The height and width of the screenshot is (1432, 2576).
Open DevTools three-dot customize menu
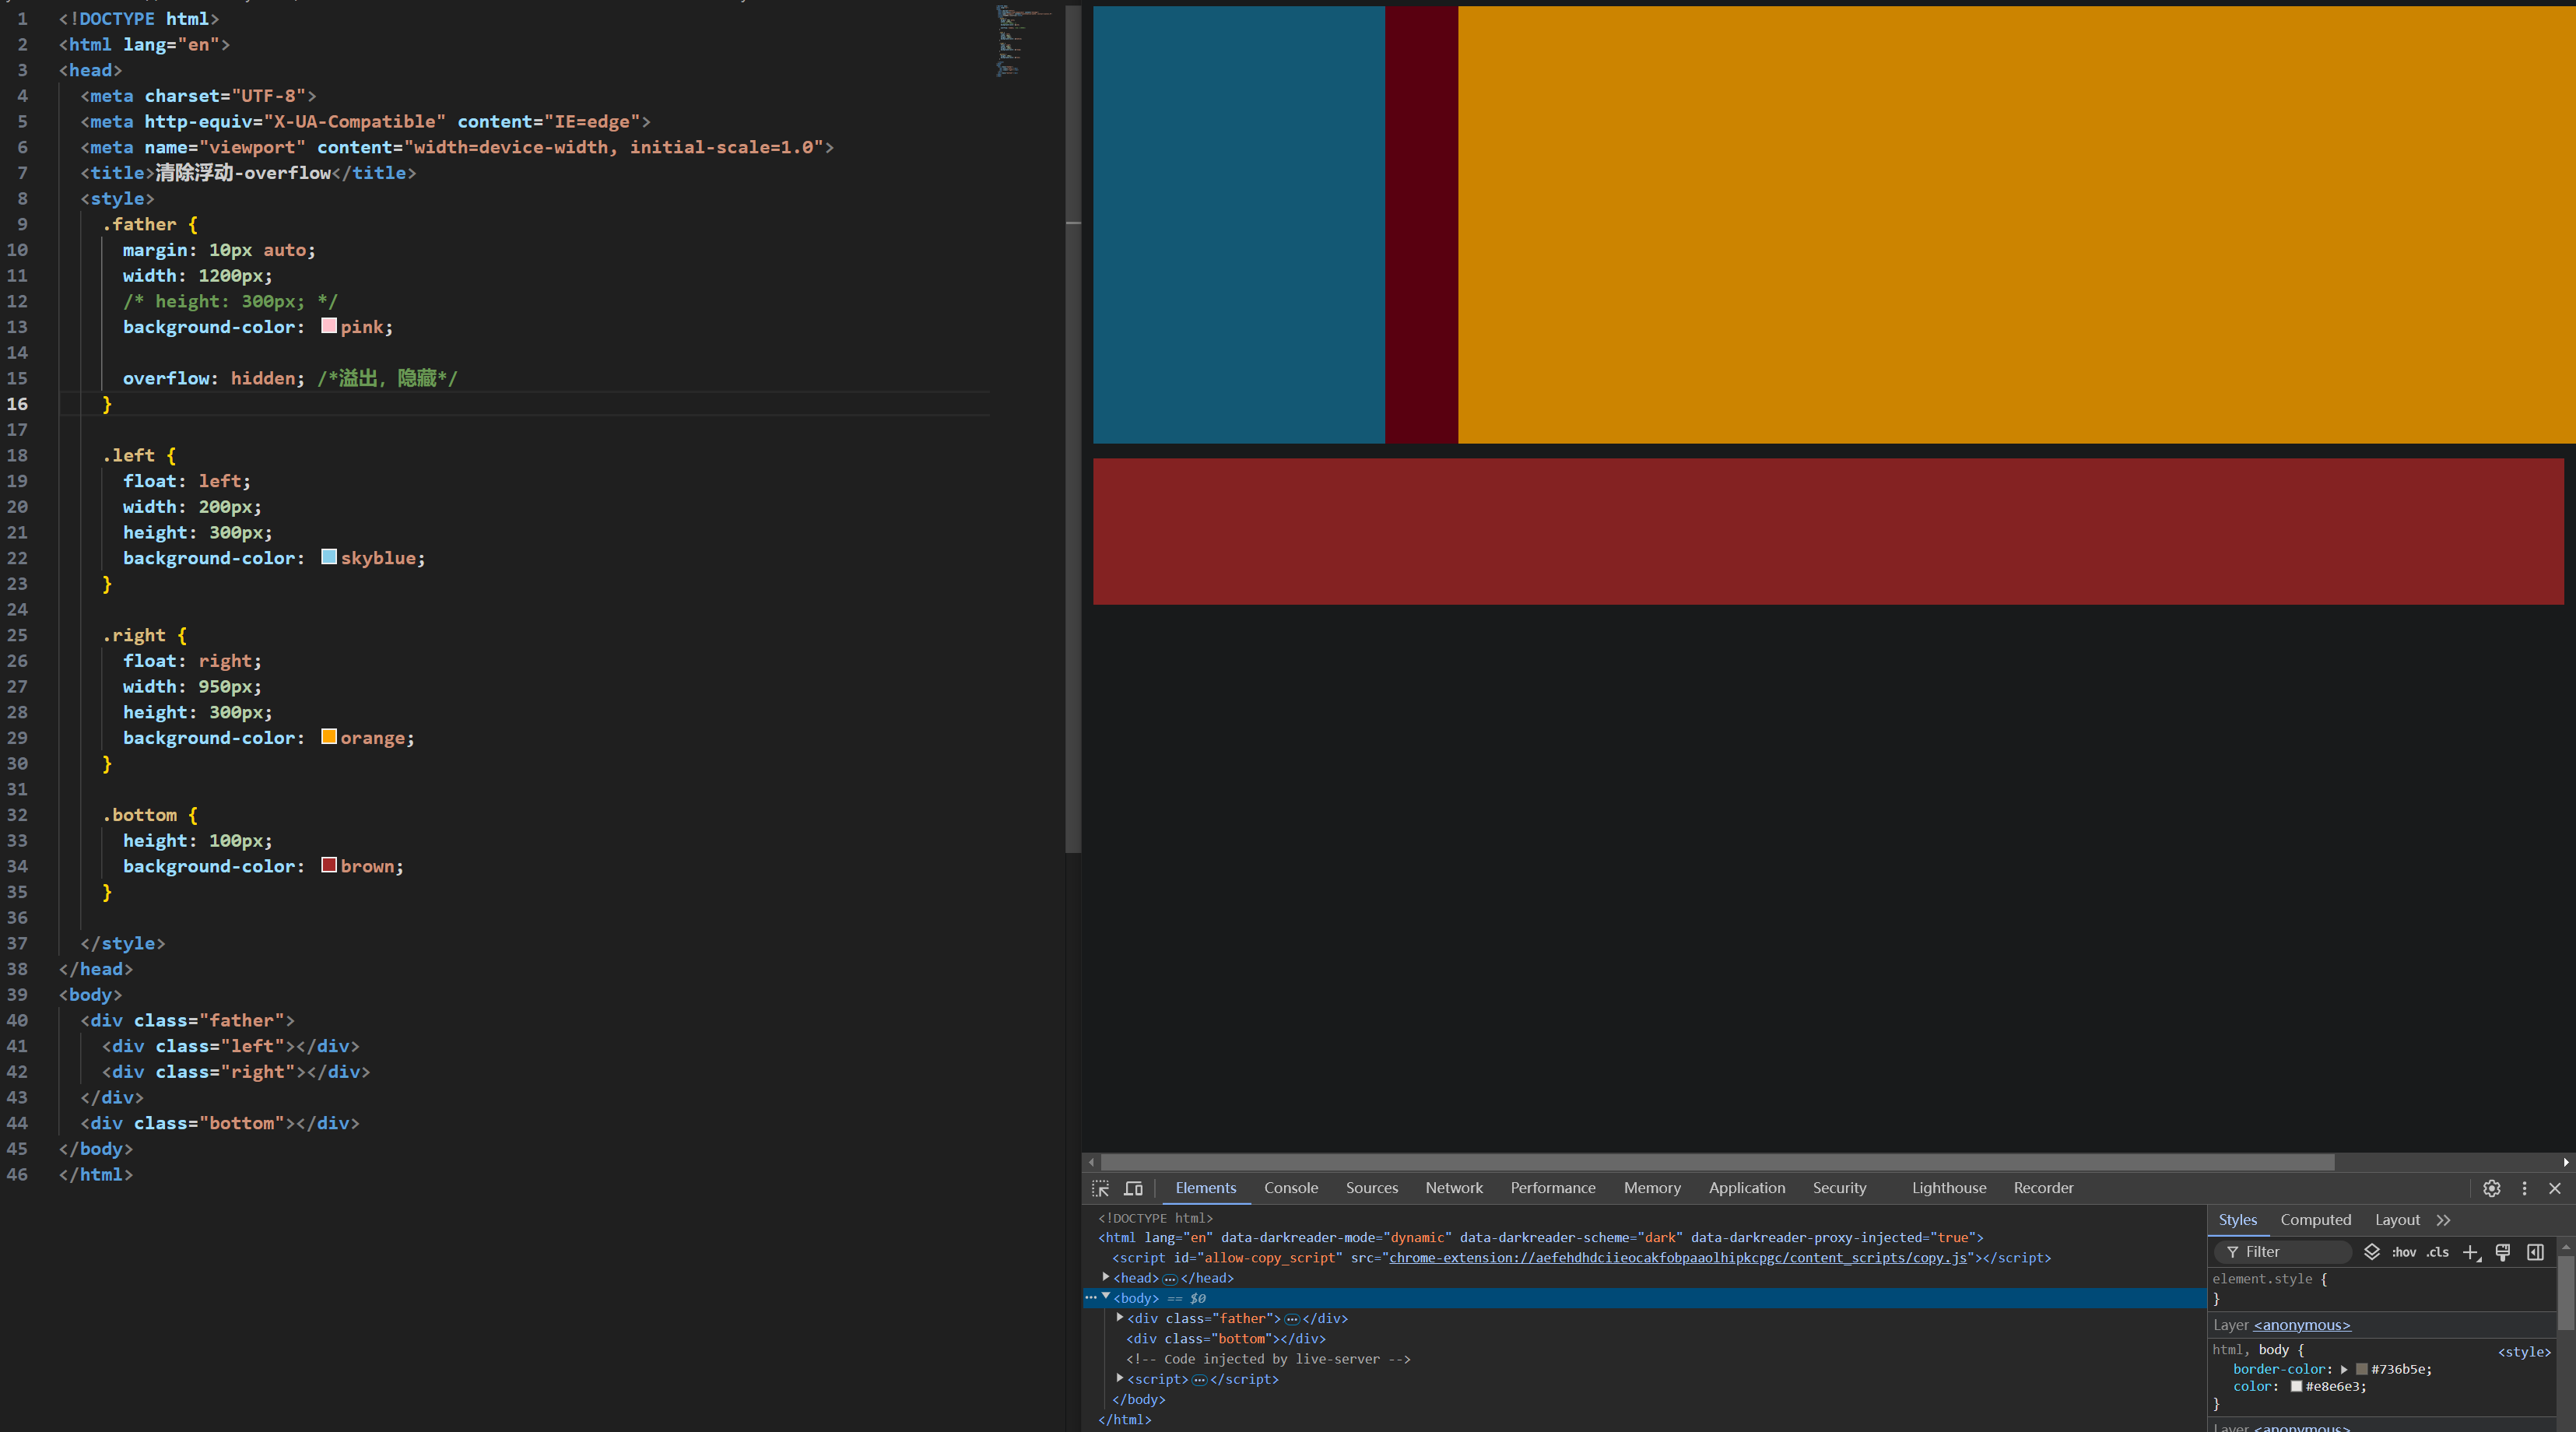2524,1188
